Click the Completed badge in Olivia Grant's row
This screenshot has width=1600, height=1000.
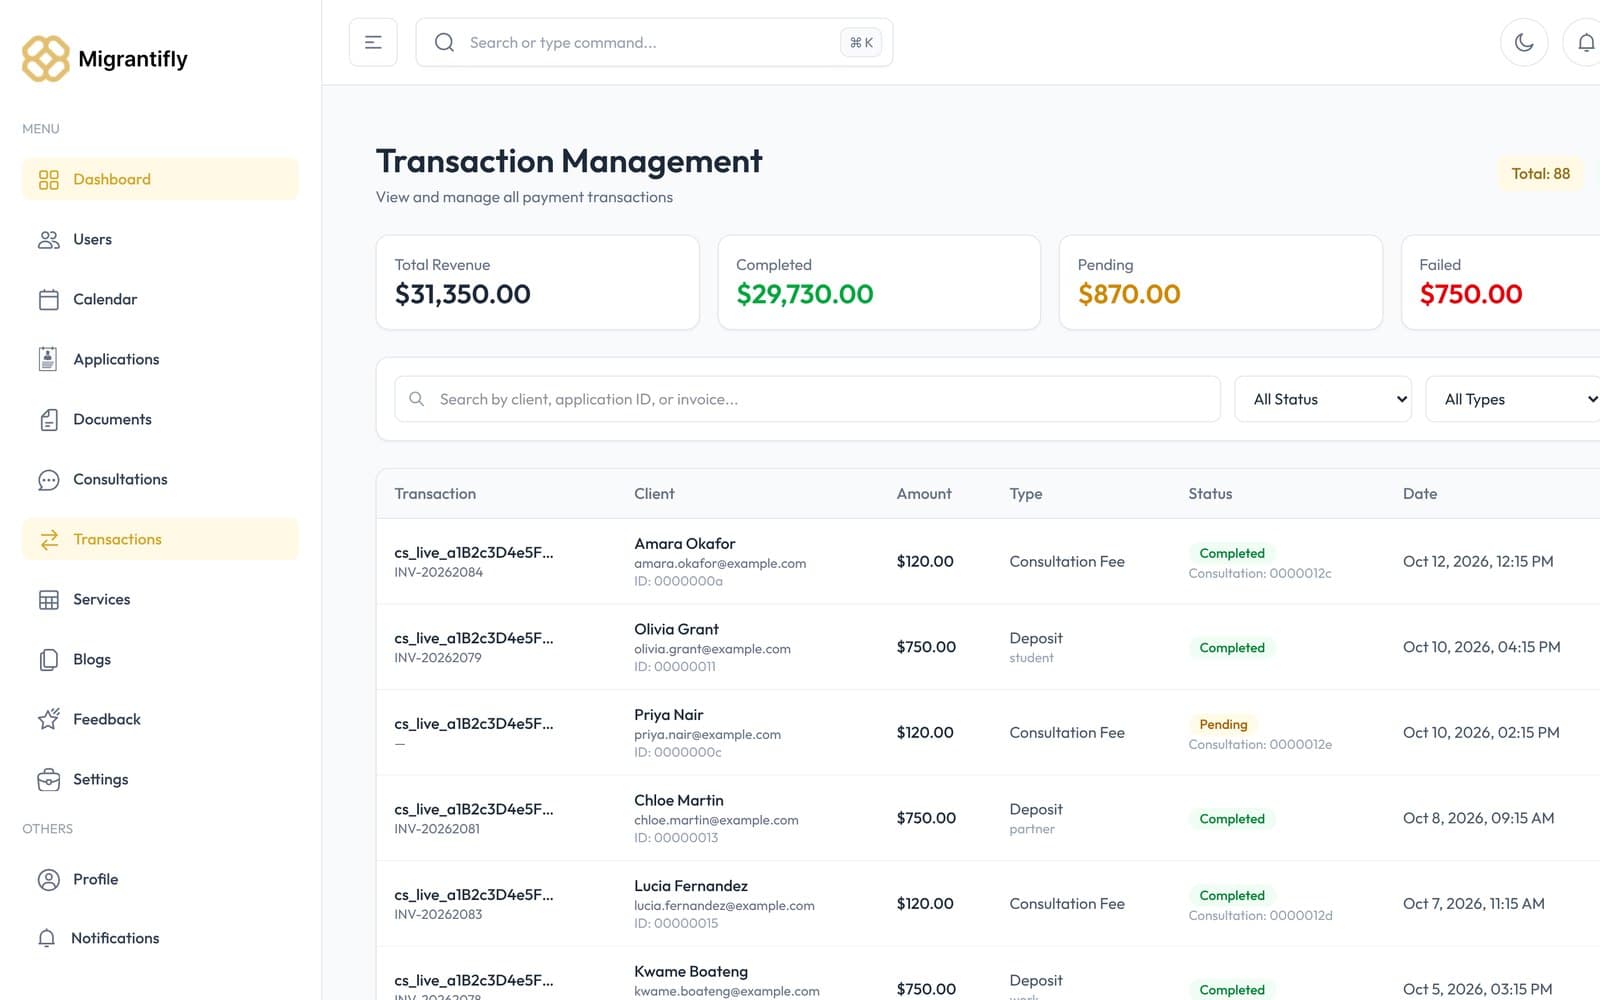1232,647
